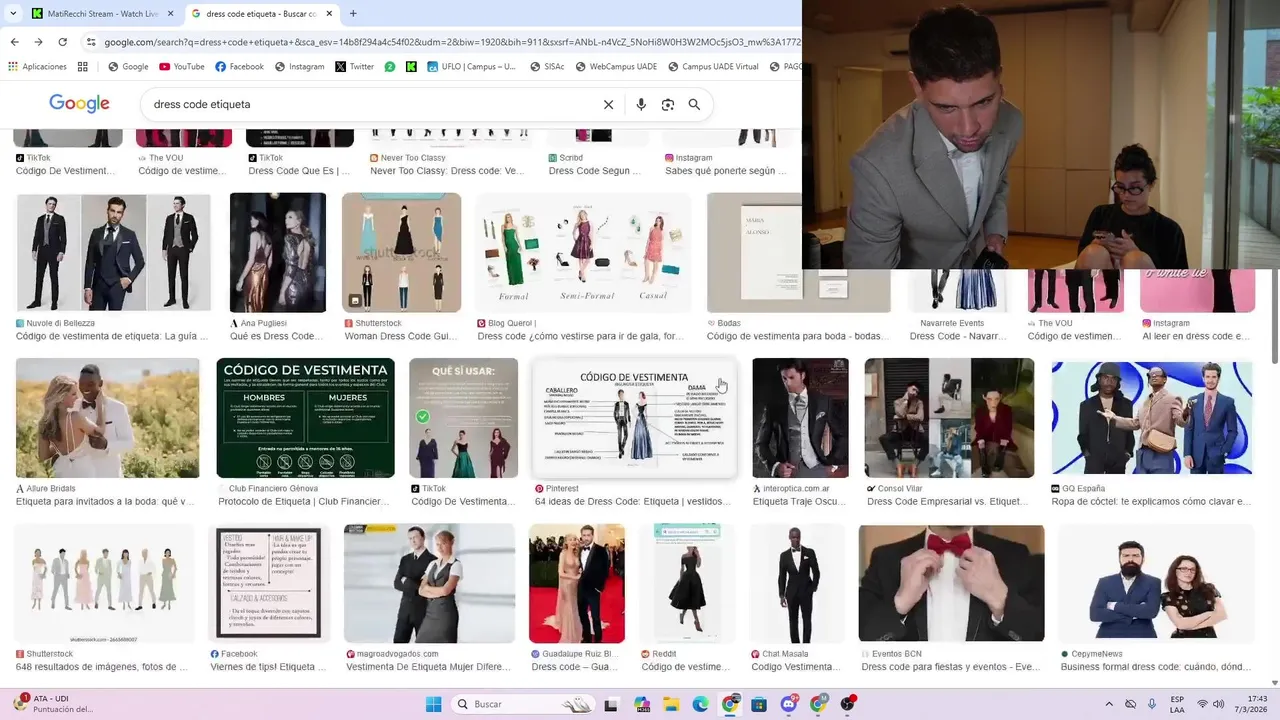Open the WebCampus UADE bookmark

point(615,67)
